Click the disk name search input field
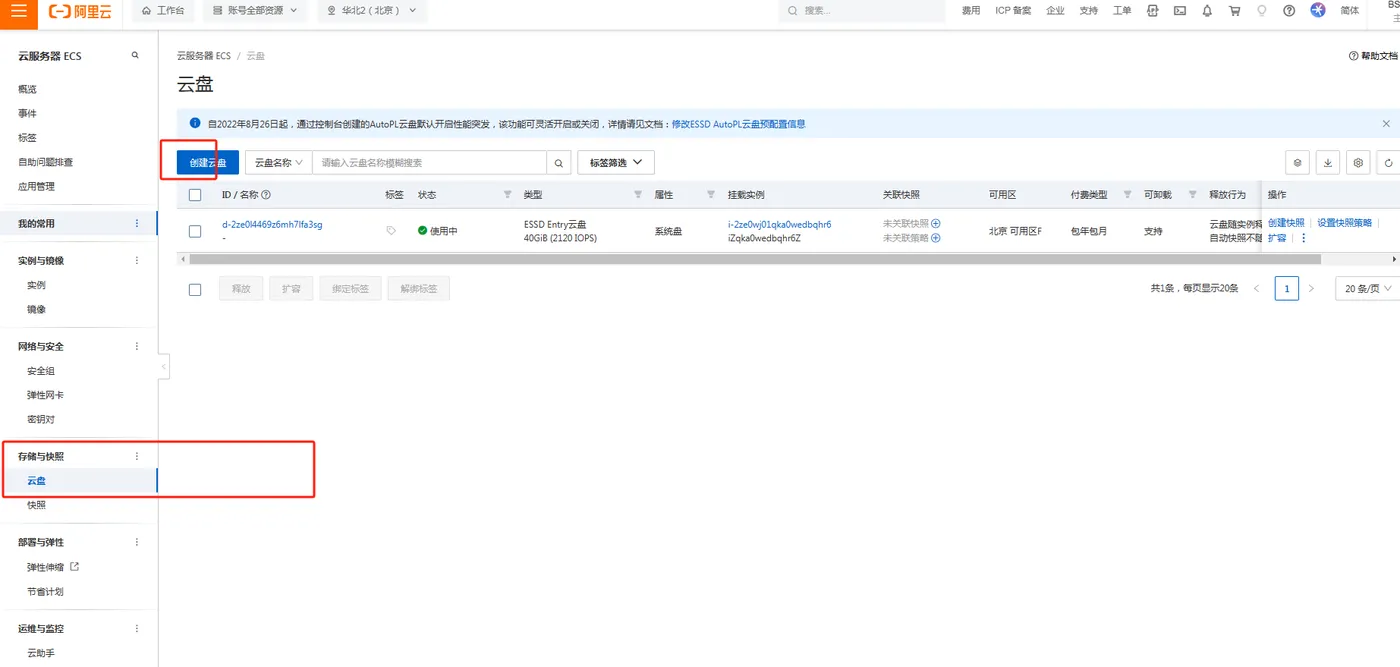This screenshot has width=1400, height=667. point(429,162)
